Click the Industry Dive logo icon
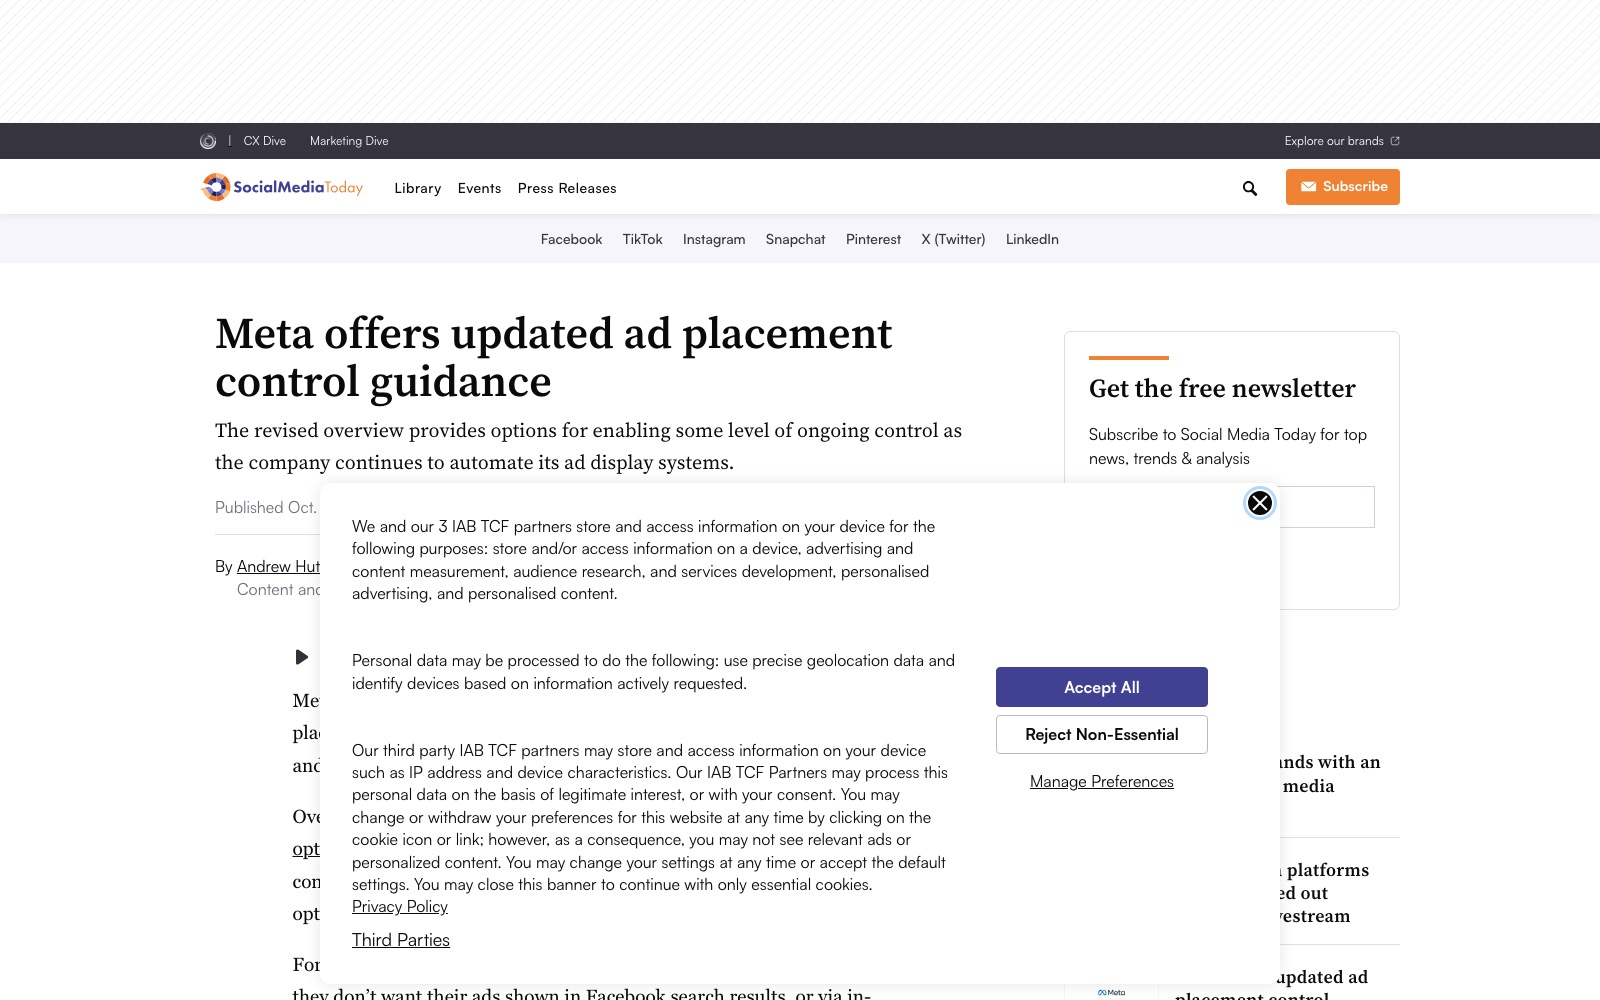This screenshot has height=1000, width=1600. click(x=208, y=141)
